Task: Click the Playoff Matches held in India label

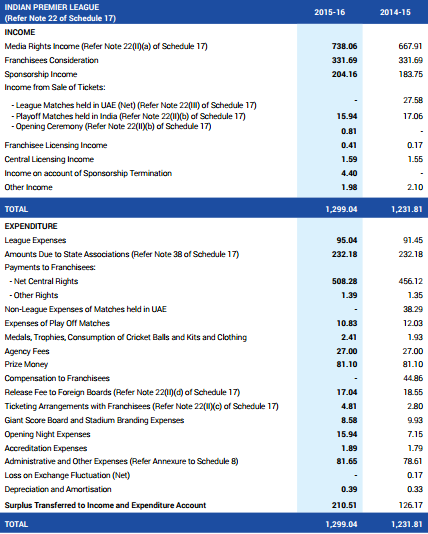Action: [x=128, y=116]
